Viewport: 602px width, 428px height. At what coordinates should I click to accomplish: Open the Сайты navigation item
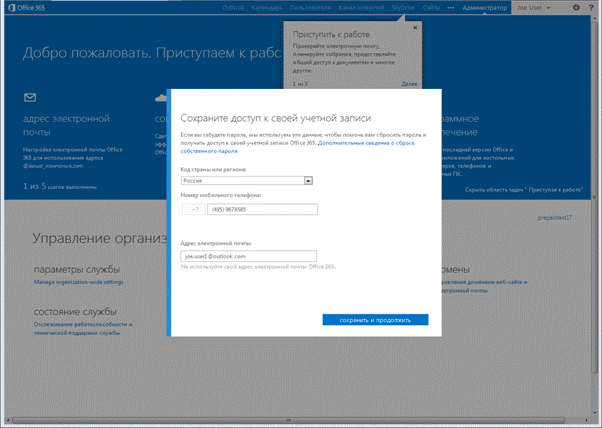click(x=431, y=8)
